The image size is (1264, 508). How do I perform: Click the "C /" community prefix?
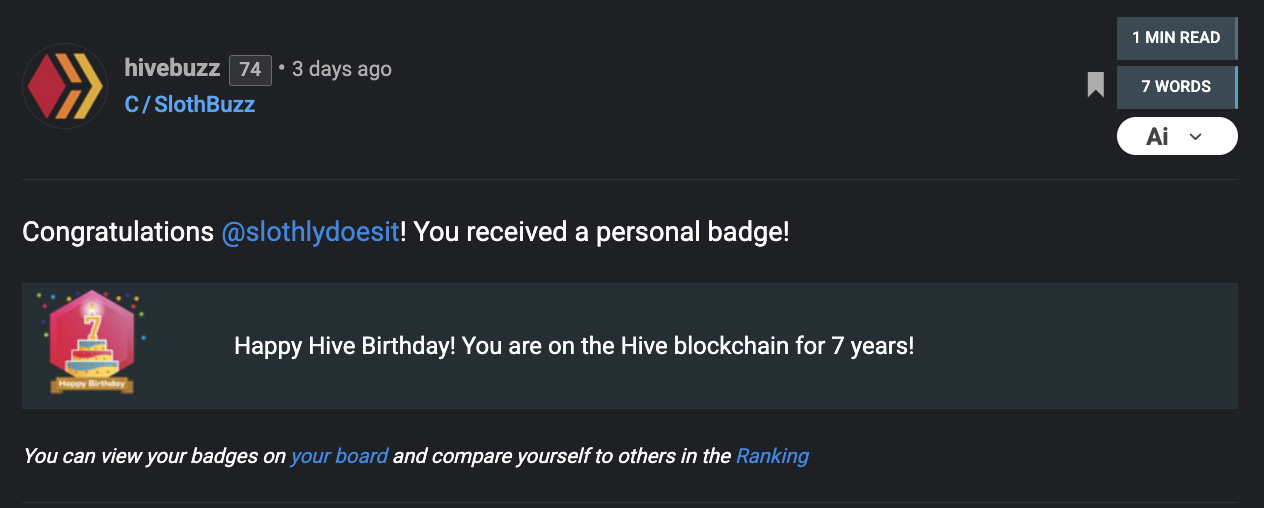[136, 104]
